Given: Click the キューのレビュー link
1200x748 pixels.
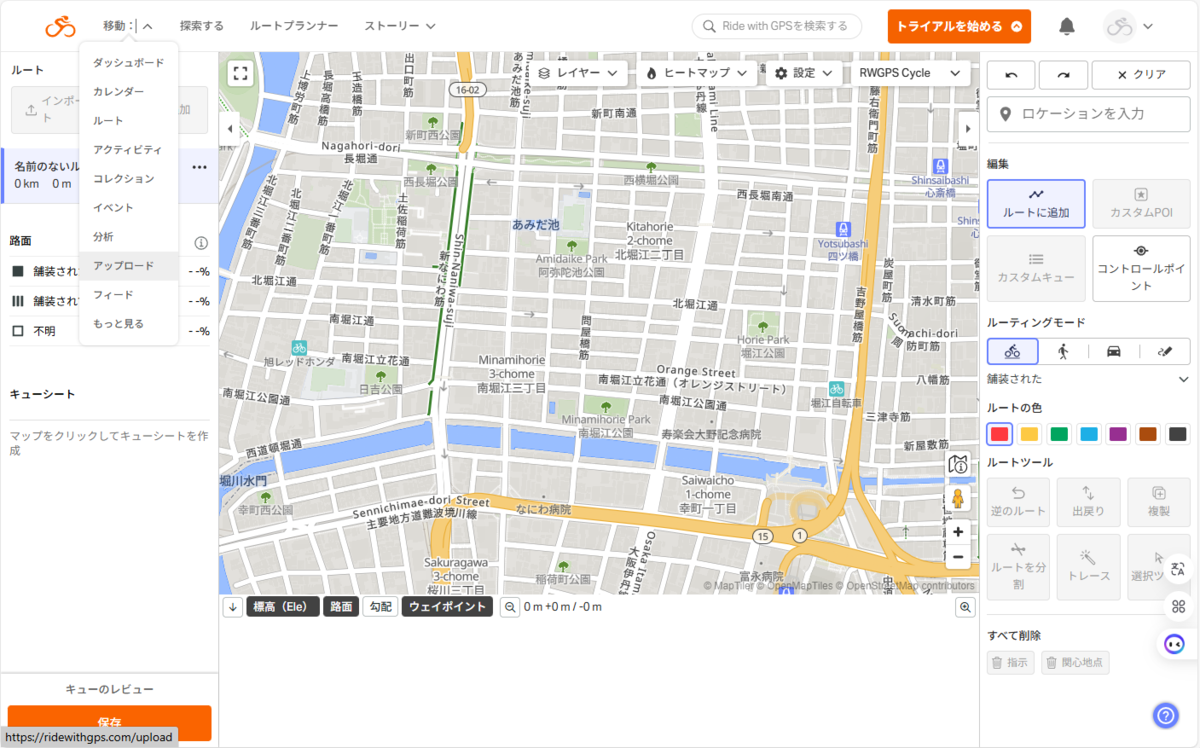Looking at the screenshot, I should 109,689.
